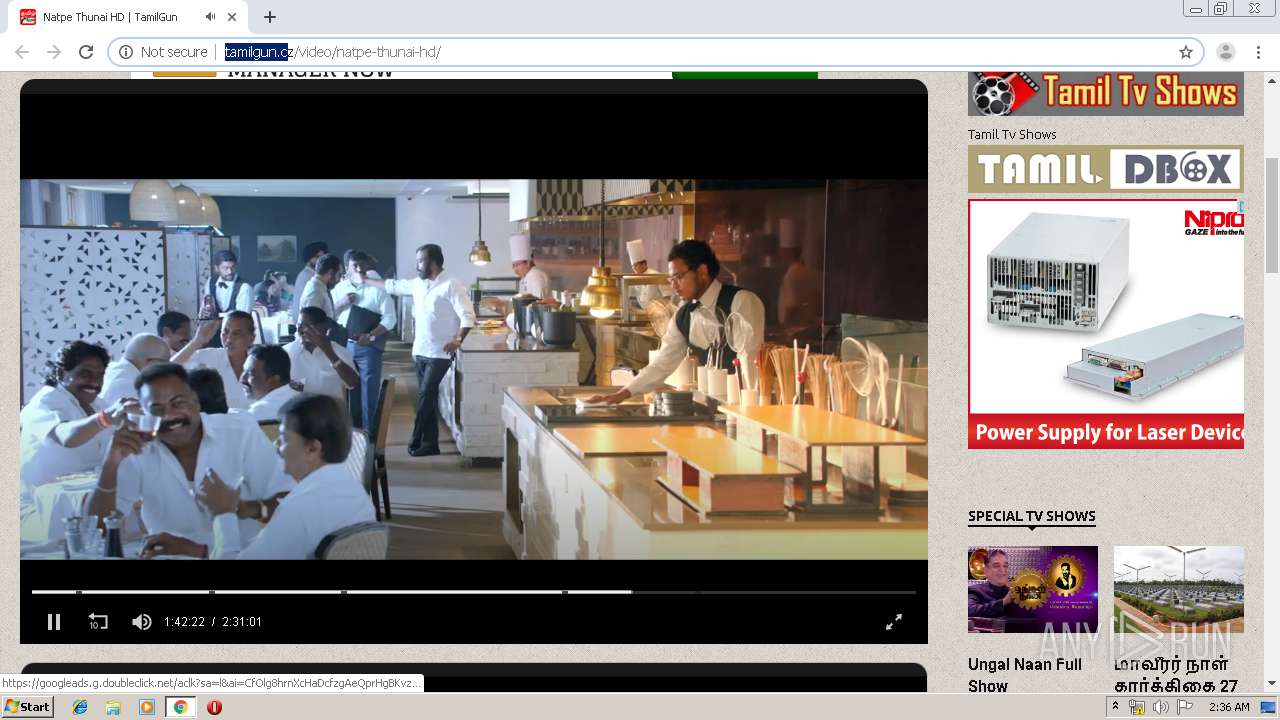Open Tamil Tv Shows banner
Screen dimensions: 1280x720
tap(1106, 93)
